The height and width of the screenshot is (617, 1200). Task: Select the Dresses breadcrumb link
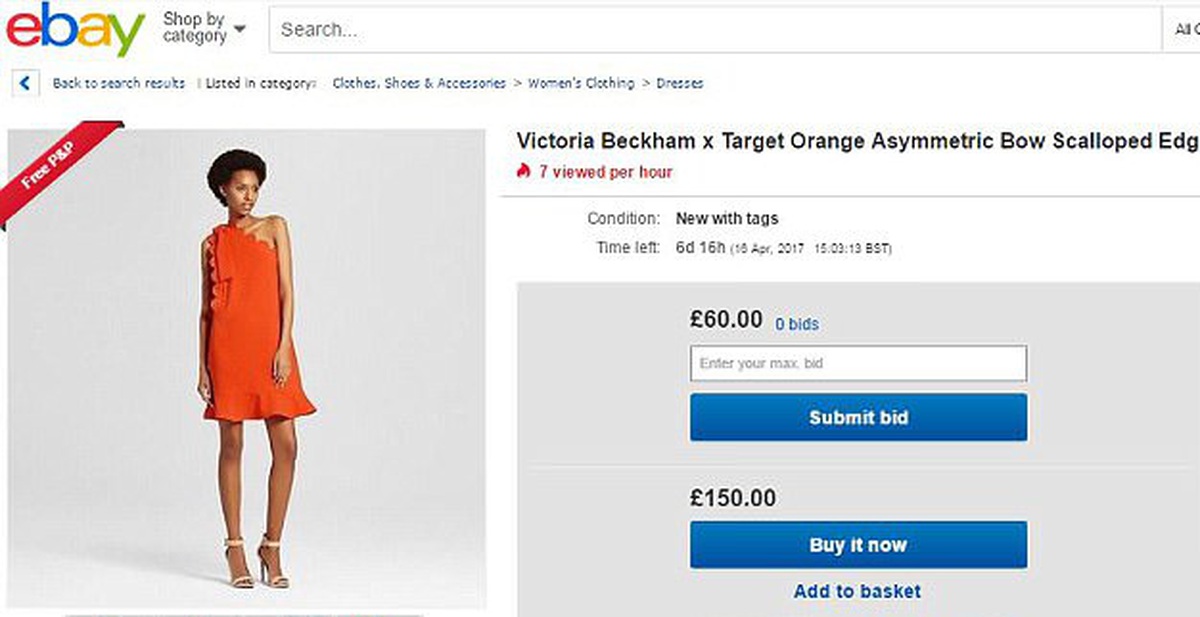tap(680, 83)
